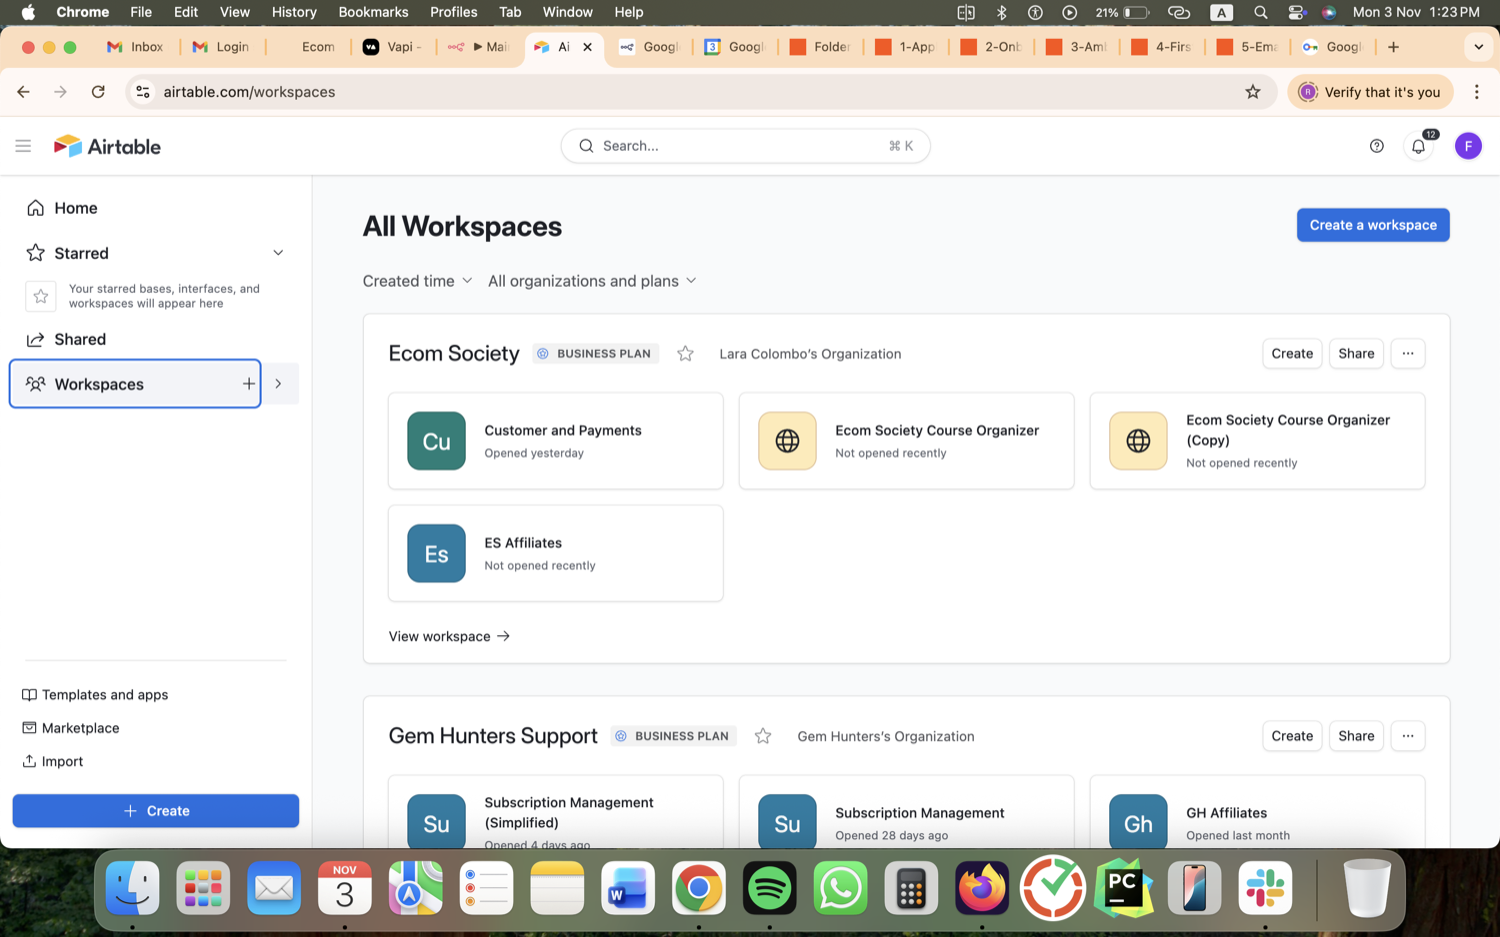
Task: Open Spotlight search in menu bar
Action: pos(1260,12)
